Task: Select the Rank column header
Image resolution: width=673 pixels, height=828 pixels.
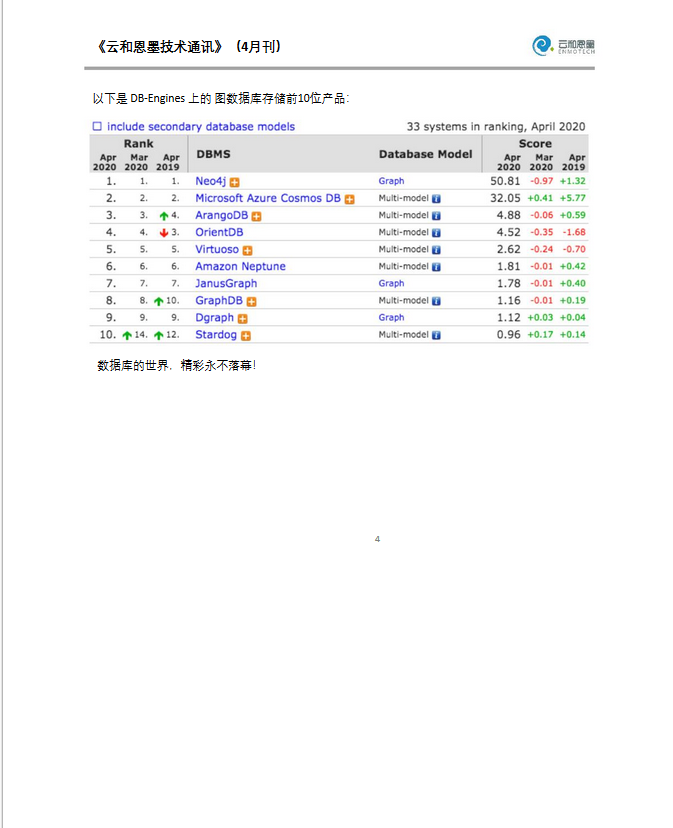Action: coord(138,144)
